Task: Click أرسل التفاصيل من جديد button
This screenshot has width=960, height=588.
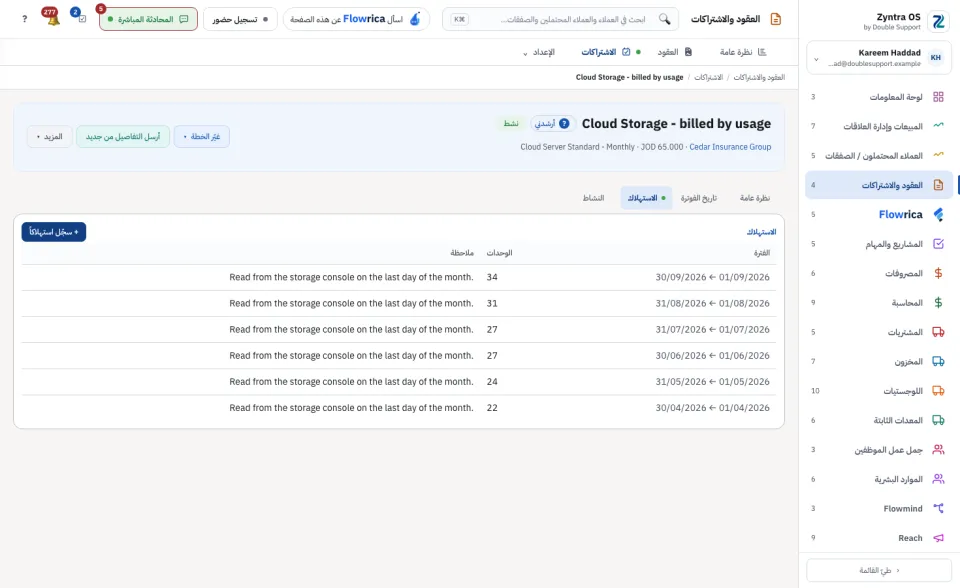Action: coord(122,137)
